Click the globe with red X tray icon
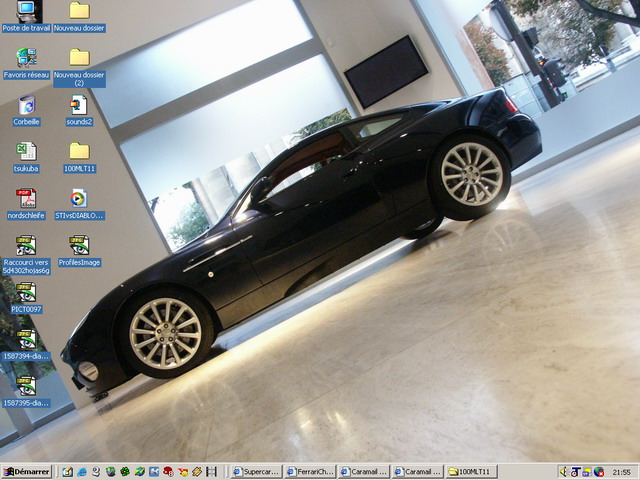640x480 pixels. pos(599,472)
